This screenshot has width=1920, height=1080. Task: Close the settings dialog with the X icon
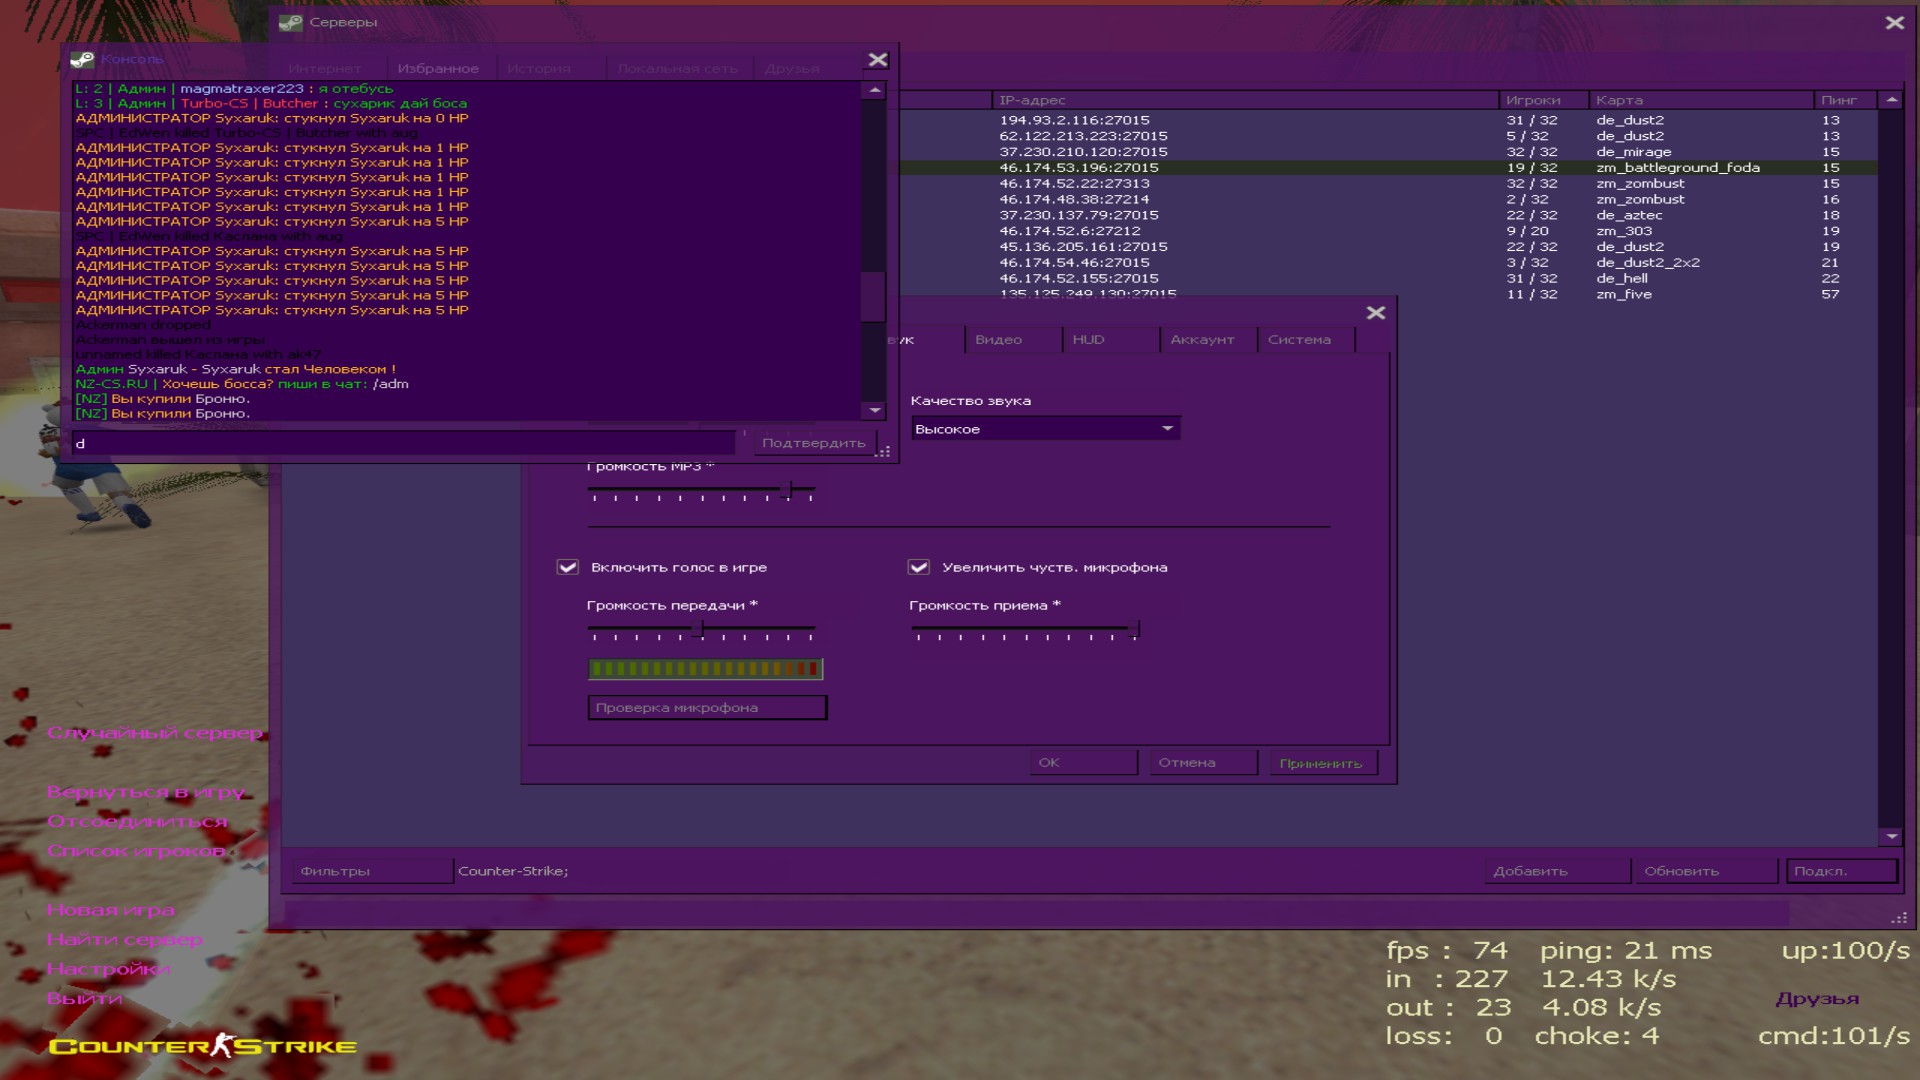click(1376, 313)
